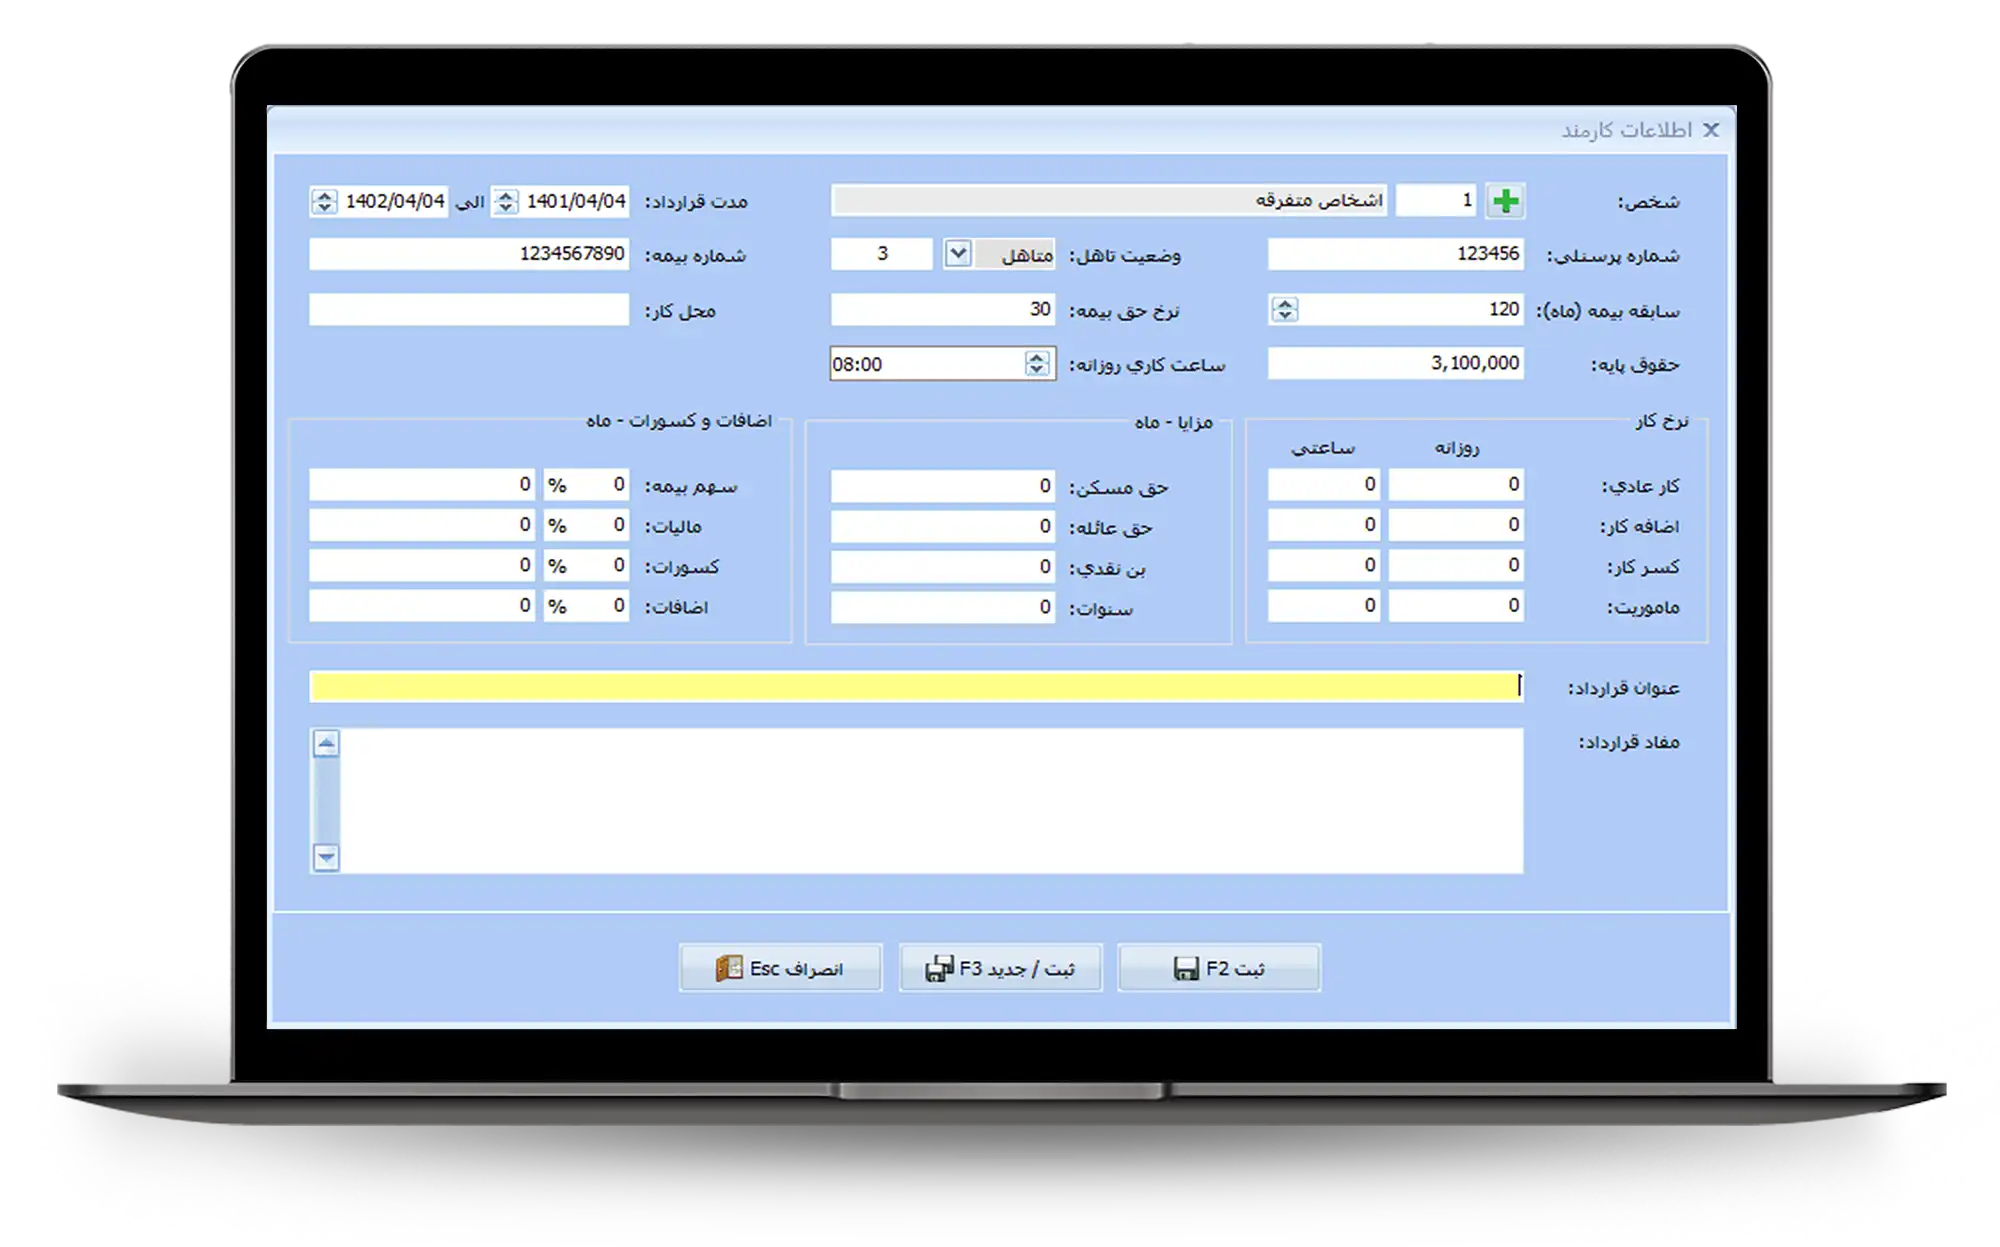
Task: Click the حق مسکن housing allowance field
Action: [x=942, y=486]
